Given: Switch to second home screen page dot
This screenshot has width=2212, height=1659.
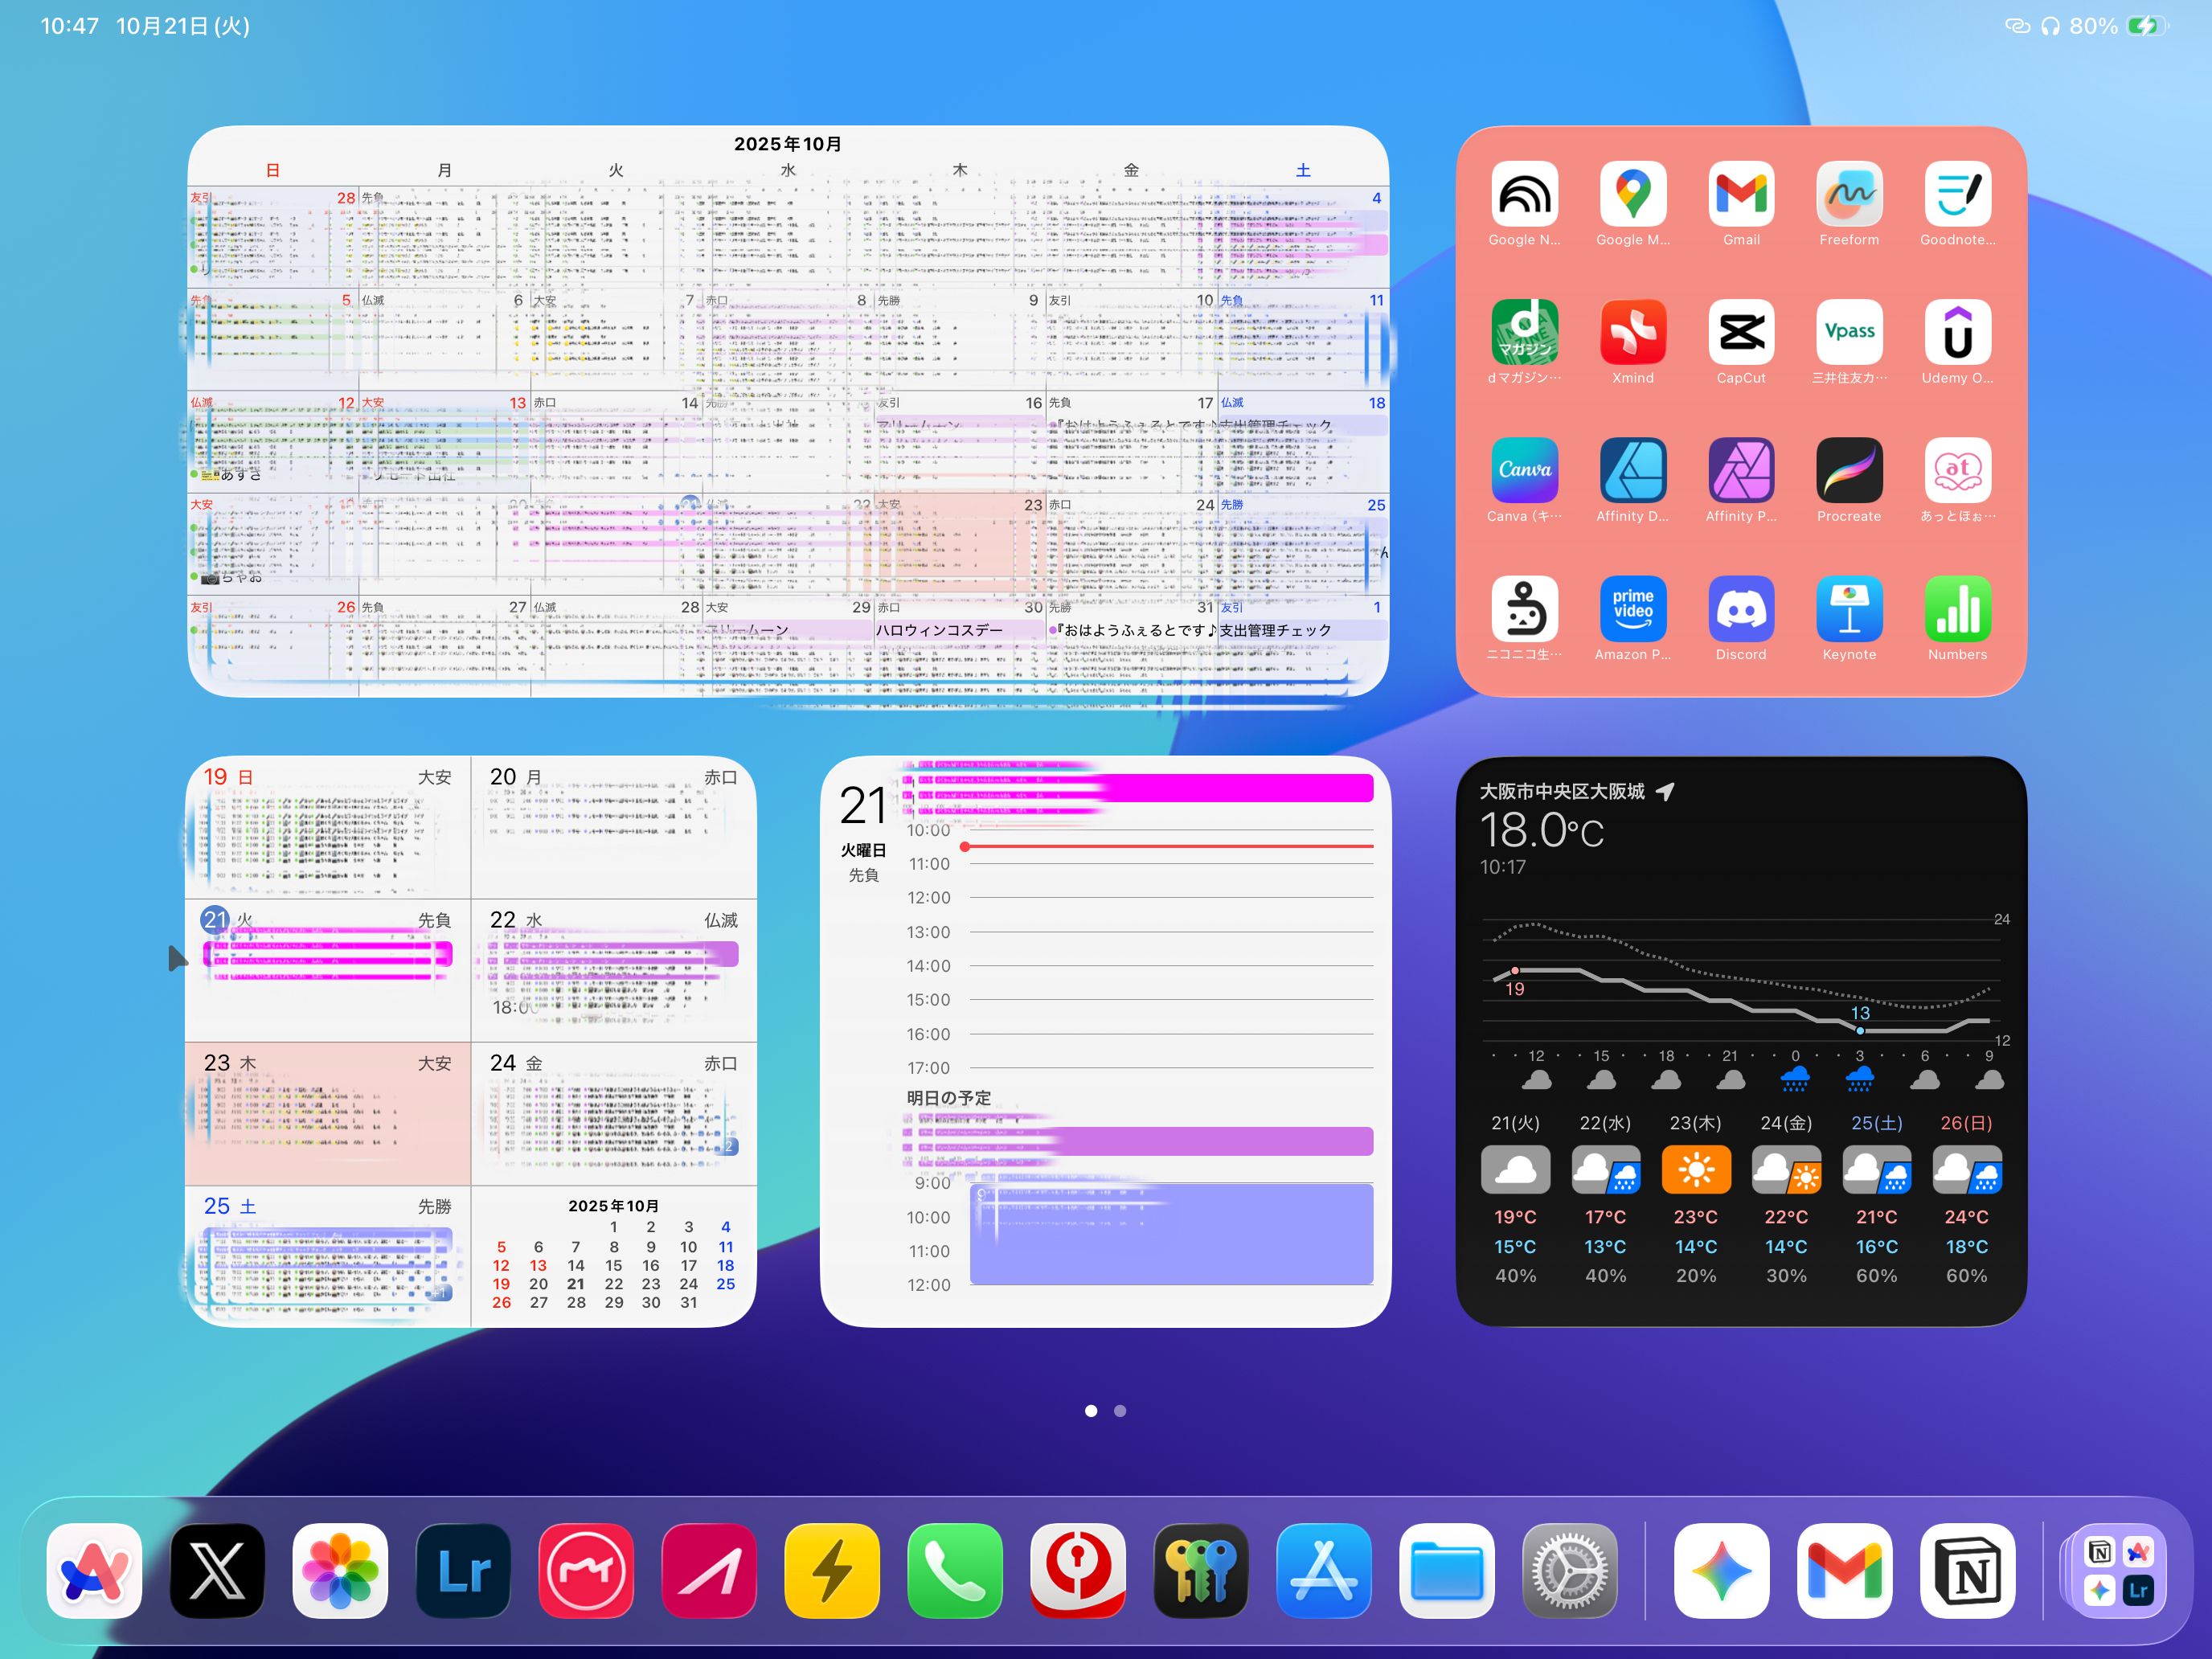Looking at the screenshot, I should 1120,1411.
